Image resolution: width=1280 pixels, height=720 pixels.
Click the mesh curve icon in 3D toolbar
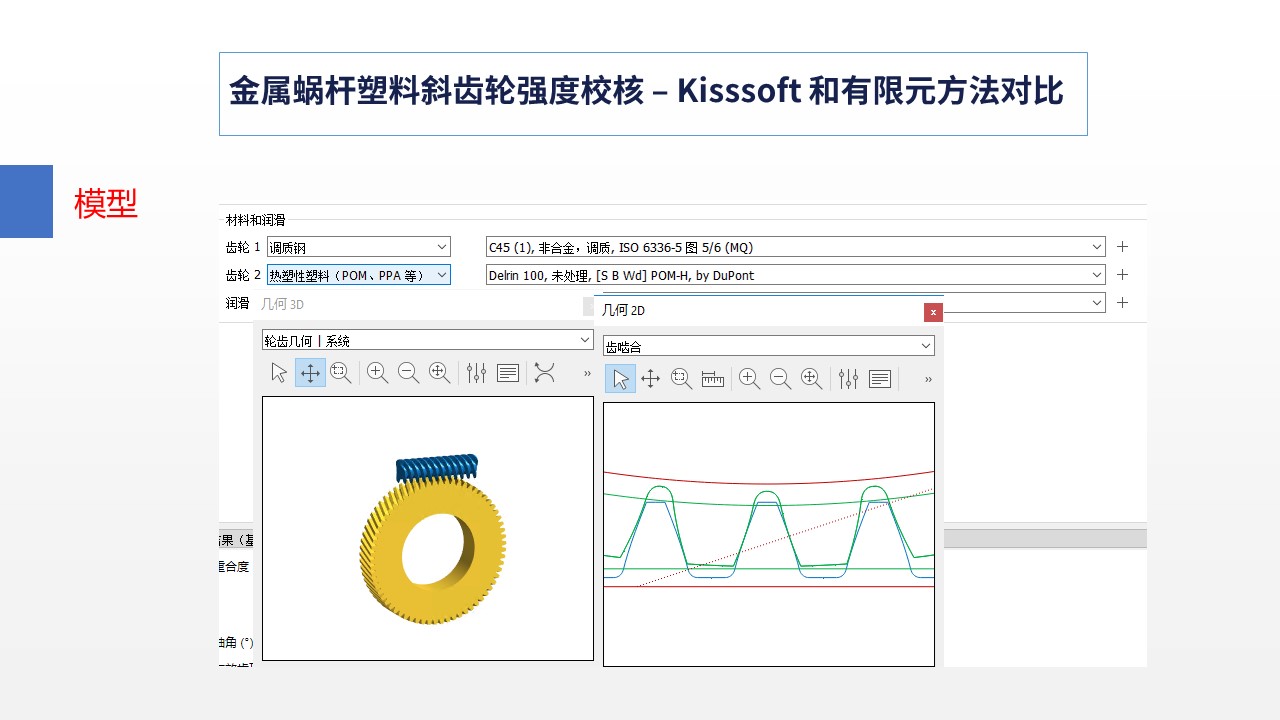click(x=544, y=373)
